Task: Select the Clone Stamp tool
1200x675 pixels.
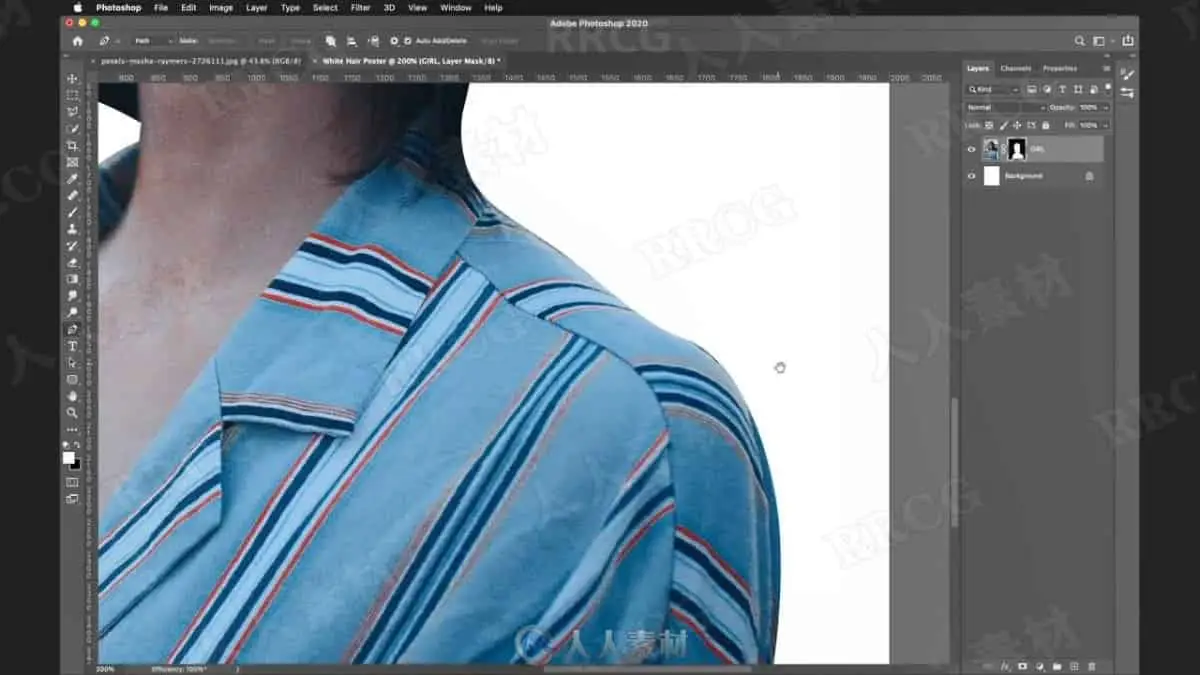Action: click(72, 229)
